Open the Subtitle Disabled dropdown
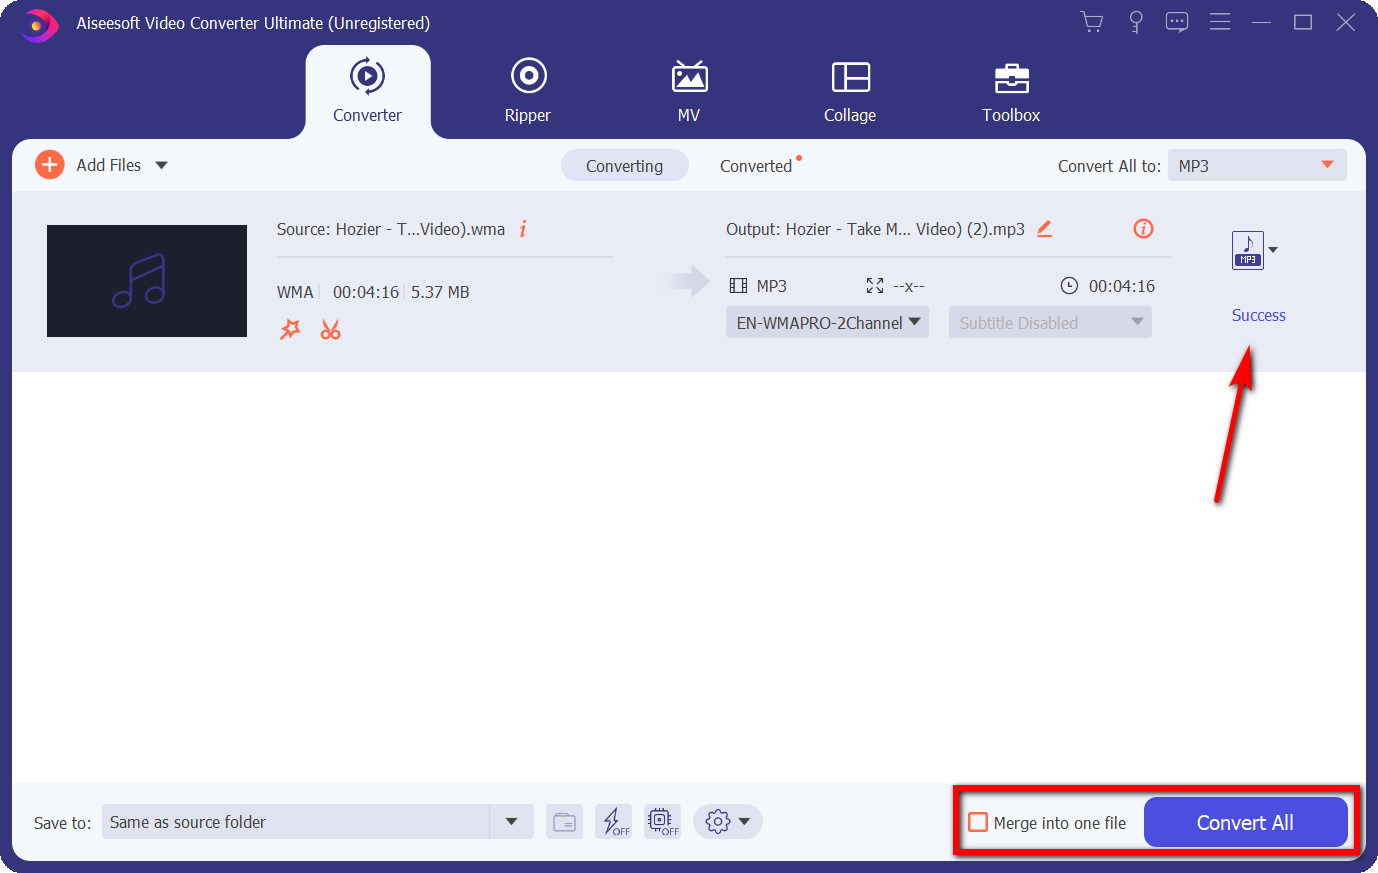 (x=1050, y=322)
